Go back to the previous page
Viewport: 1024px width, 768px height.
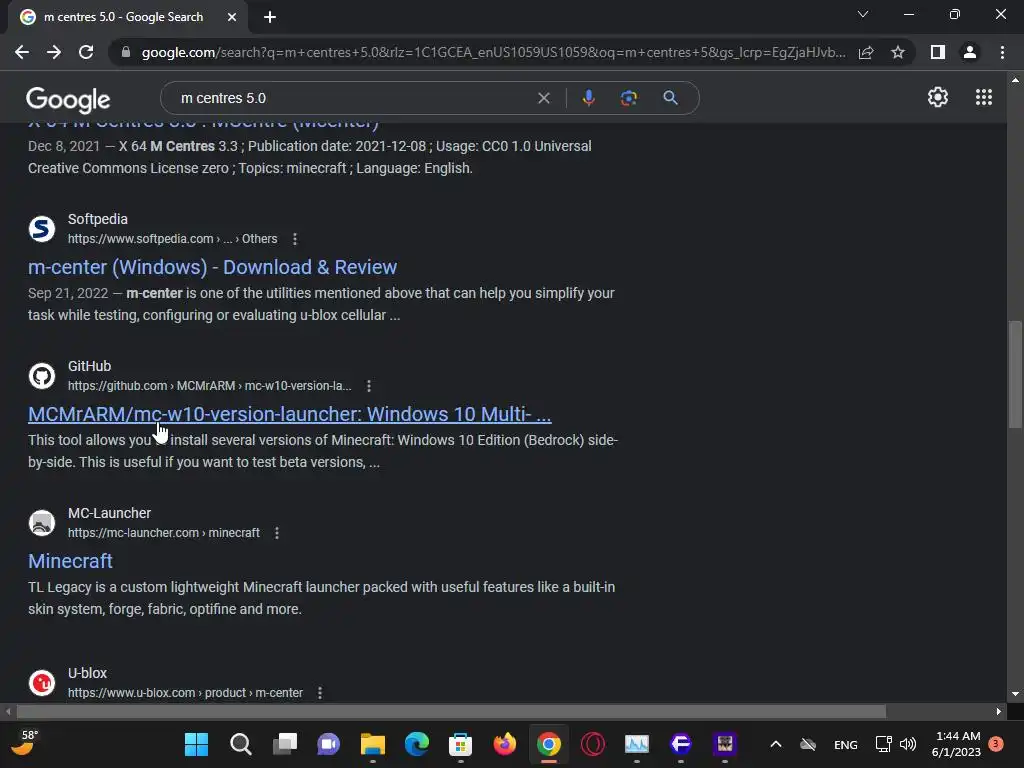[x=22, y=52]
